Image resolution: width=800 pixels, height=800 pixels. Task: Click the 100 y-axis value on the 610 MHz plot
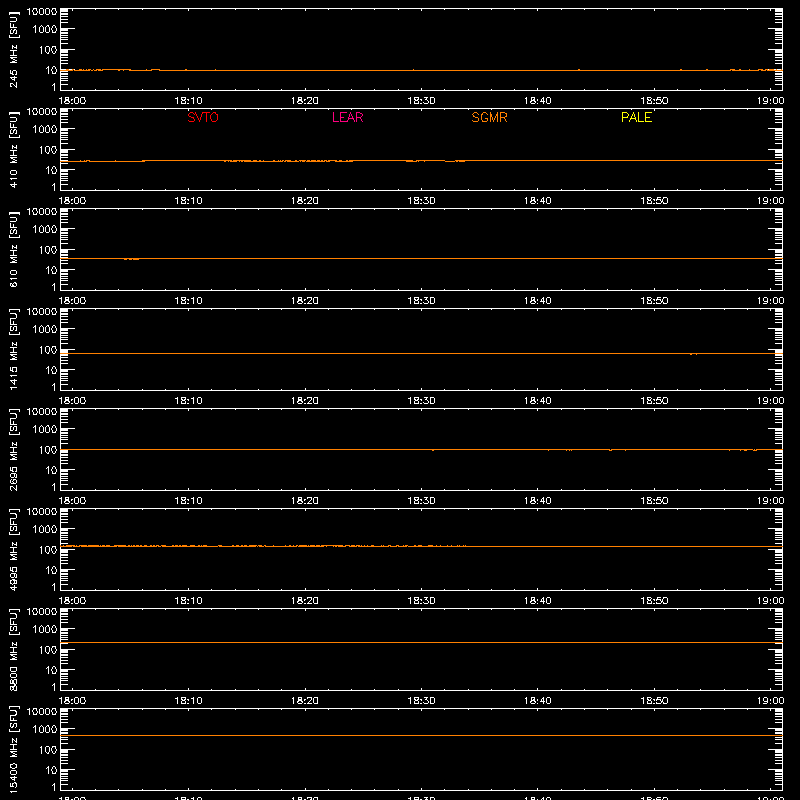coord(48,250)
